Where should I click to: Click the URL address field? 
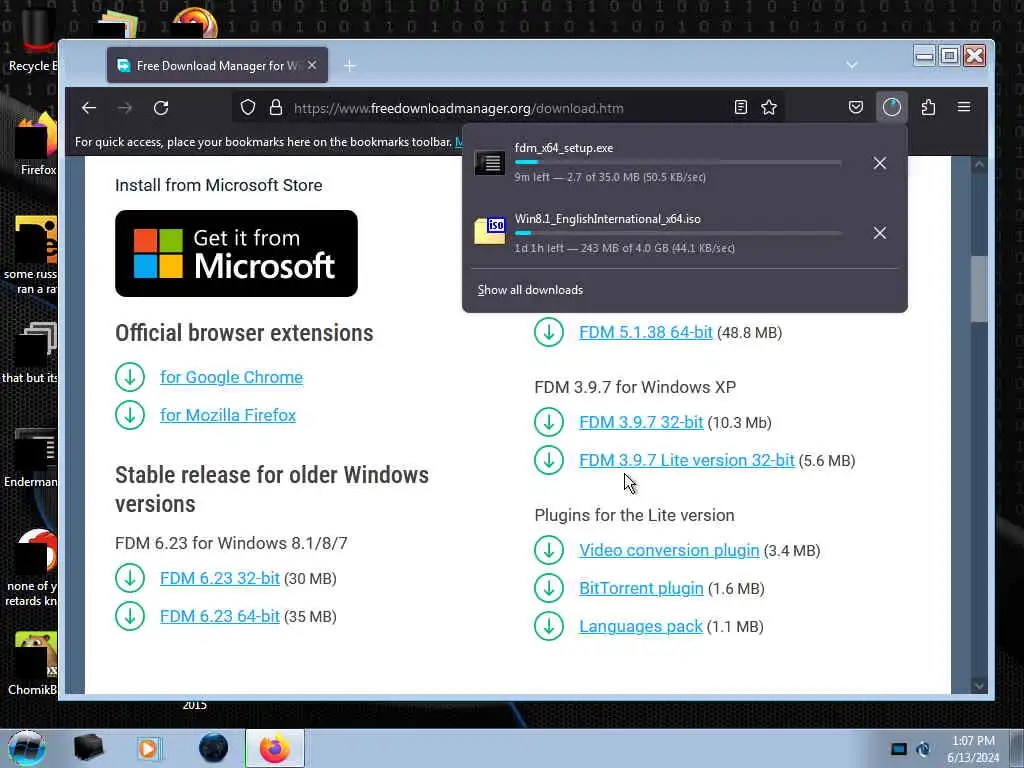point(509,108)
